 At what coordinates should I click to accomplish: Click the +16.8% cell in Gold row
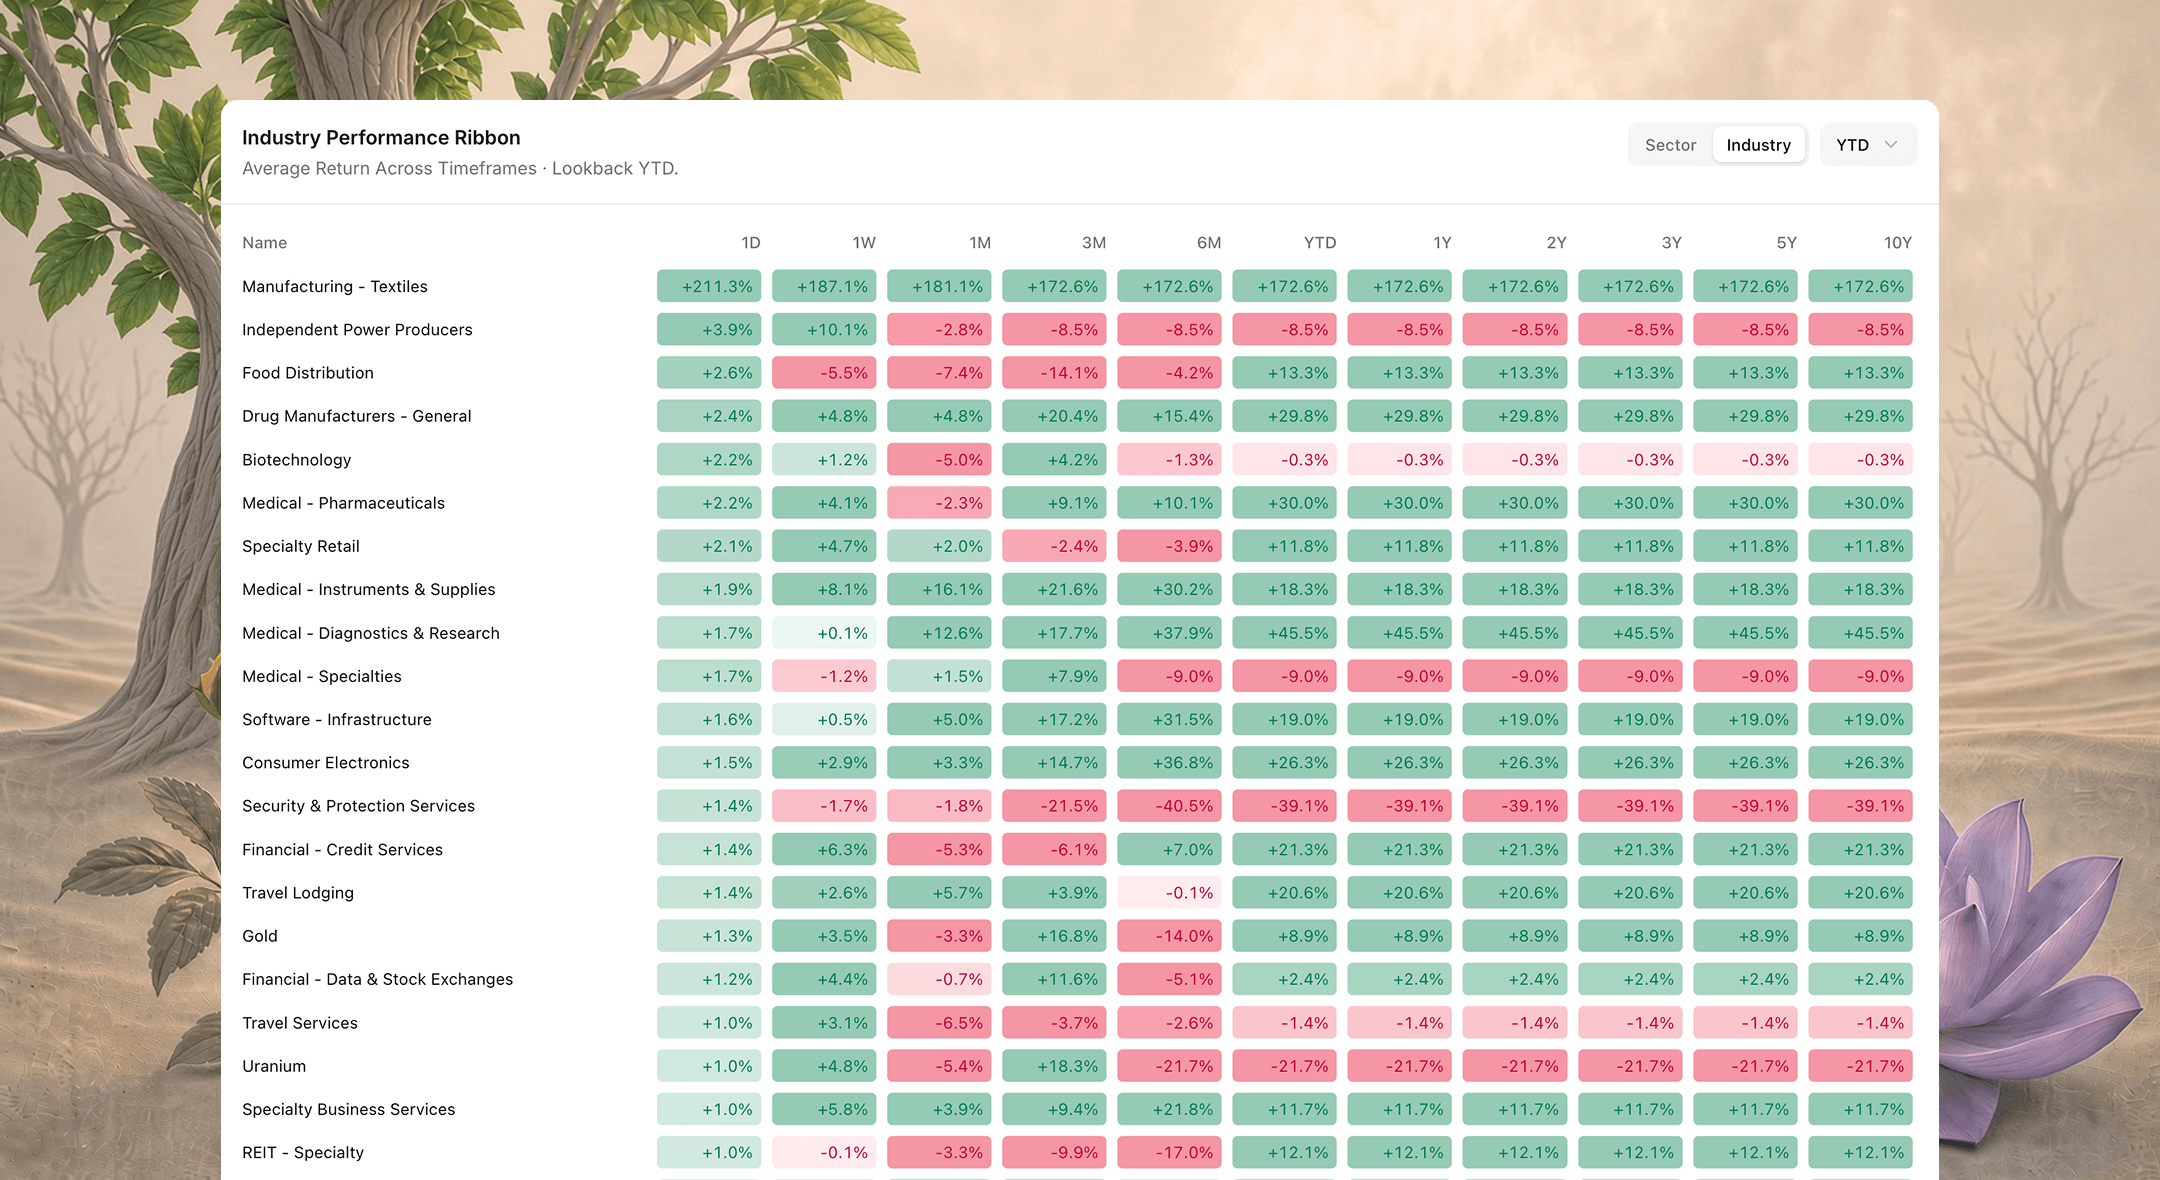tap(1054, 936)
